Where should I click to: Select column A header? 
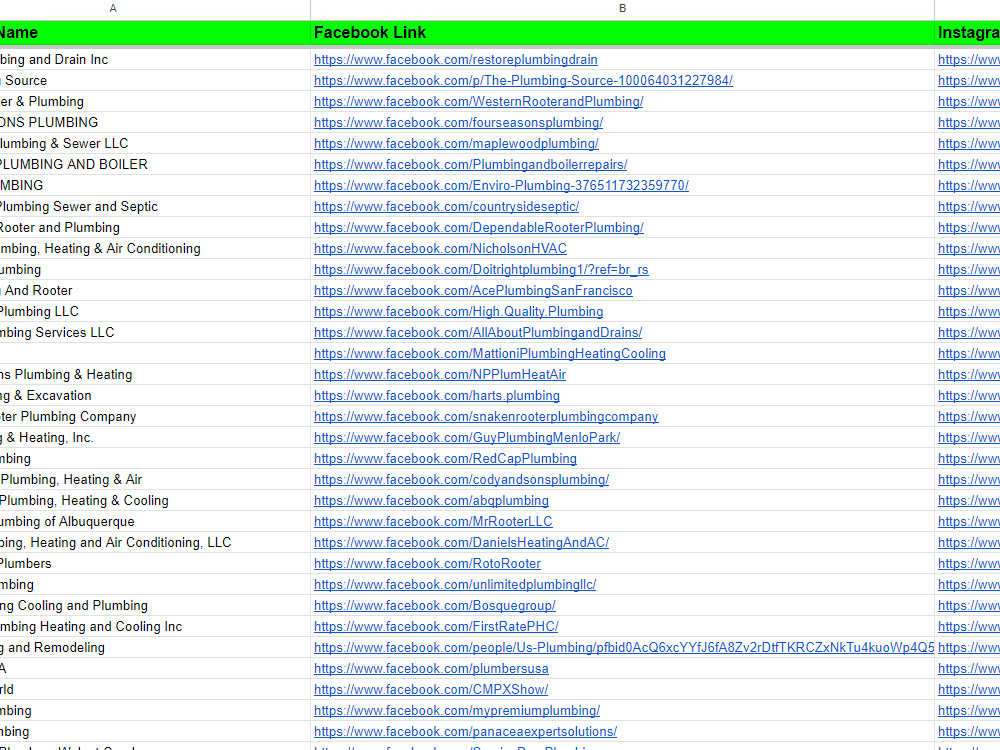click(x=155, y=8)
